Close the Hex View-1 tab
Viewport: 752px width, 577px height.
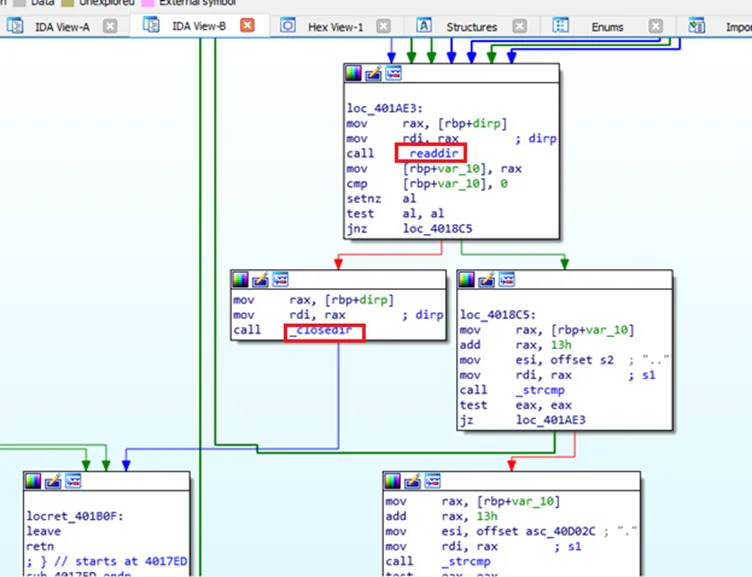pyautogui.click(x=383, y=26)
